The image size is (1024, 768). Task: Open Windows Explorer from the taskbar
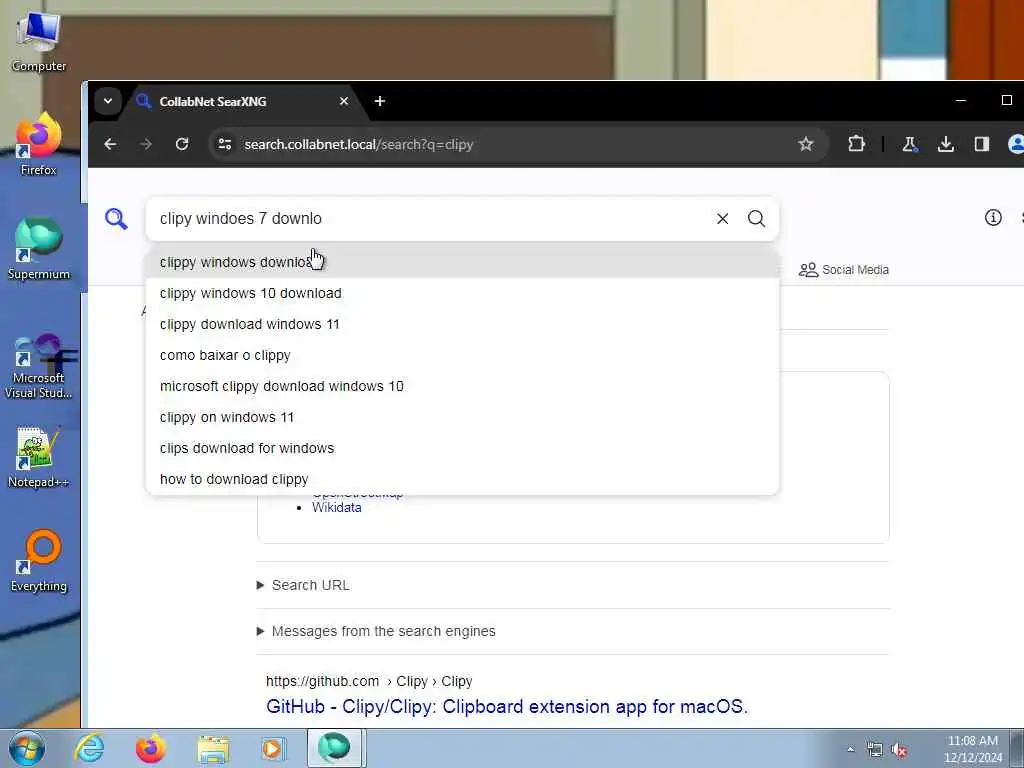(x=213, y=748)
